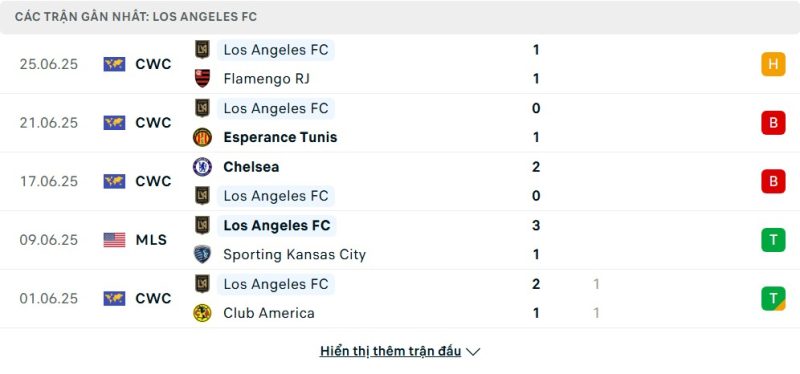Select CWC label in the 17.06.25 row

[x=153, y=181]
